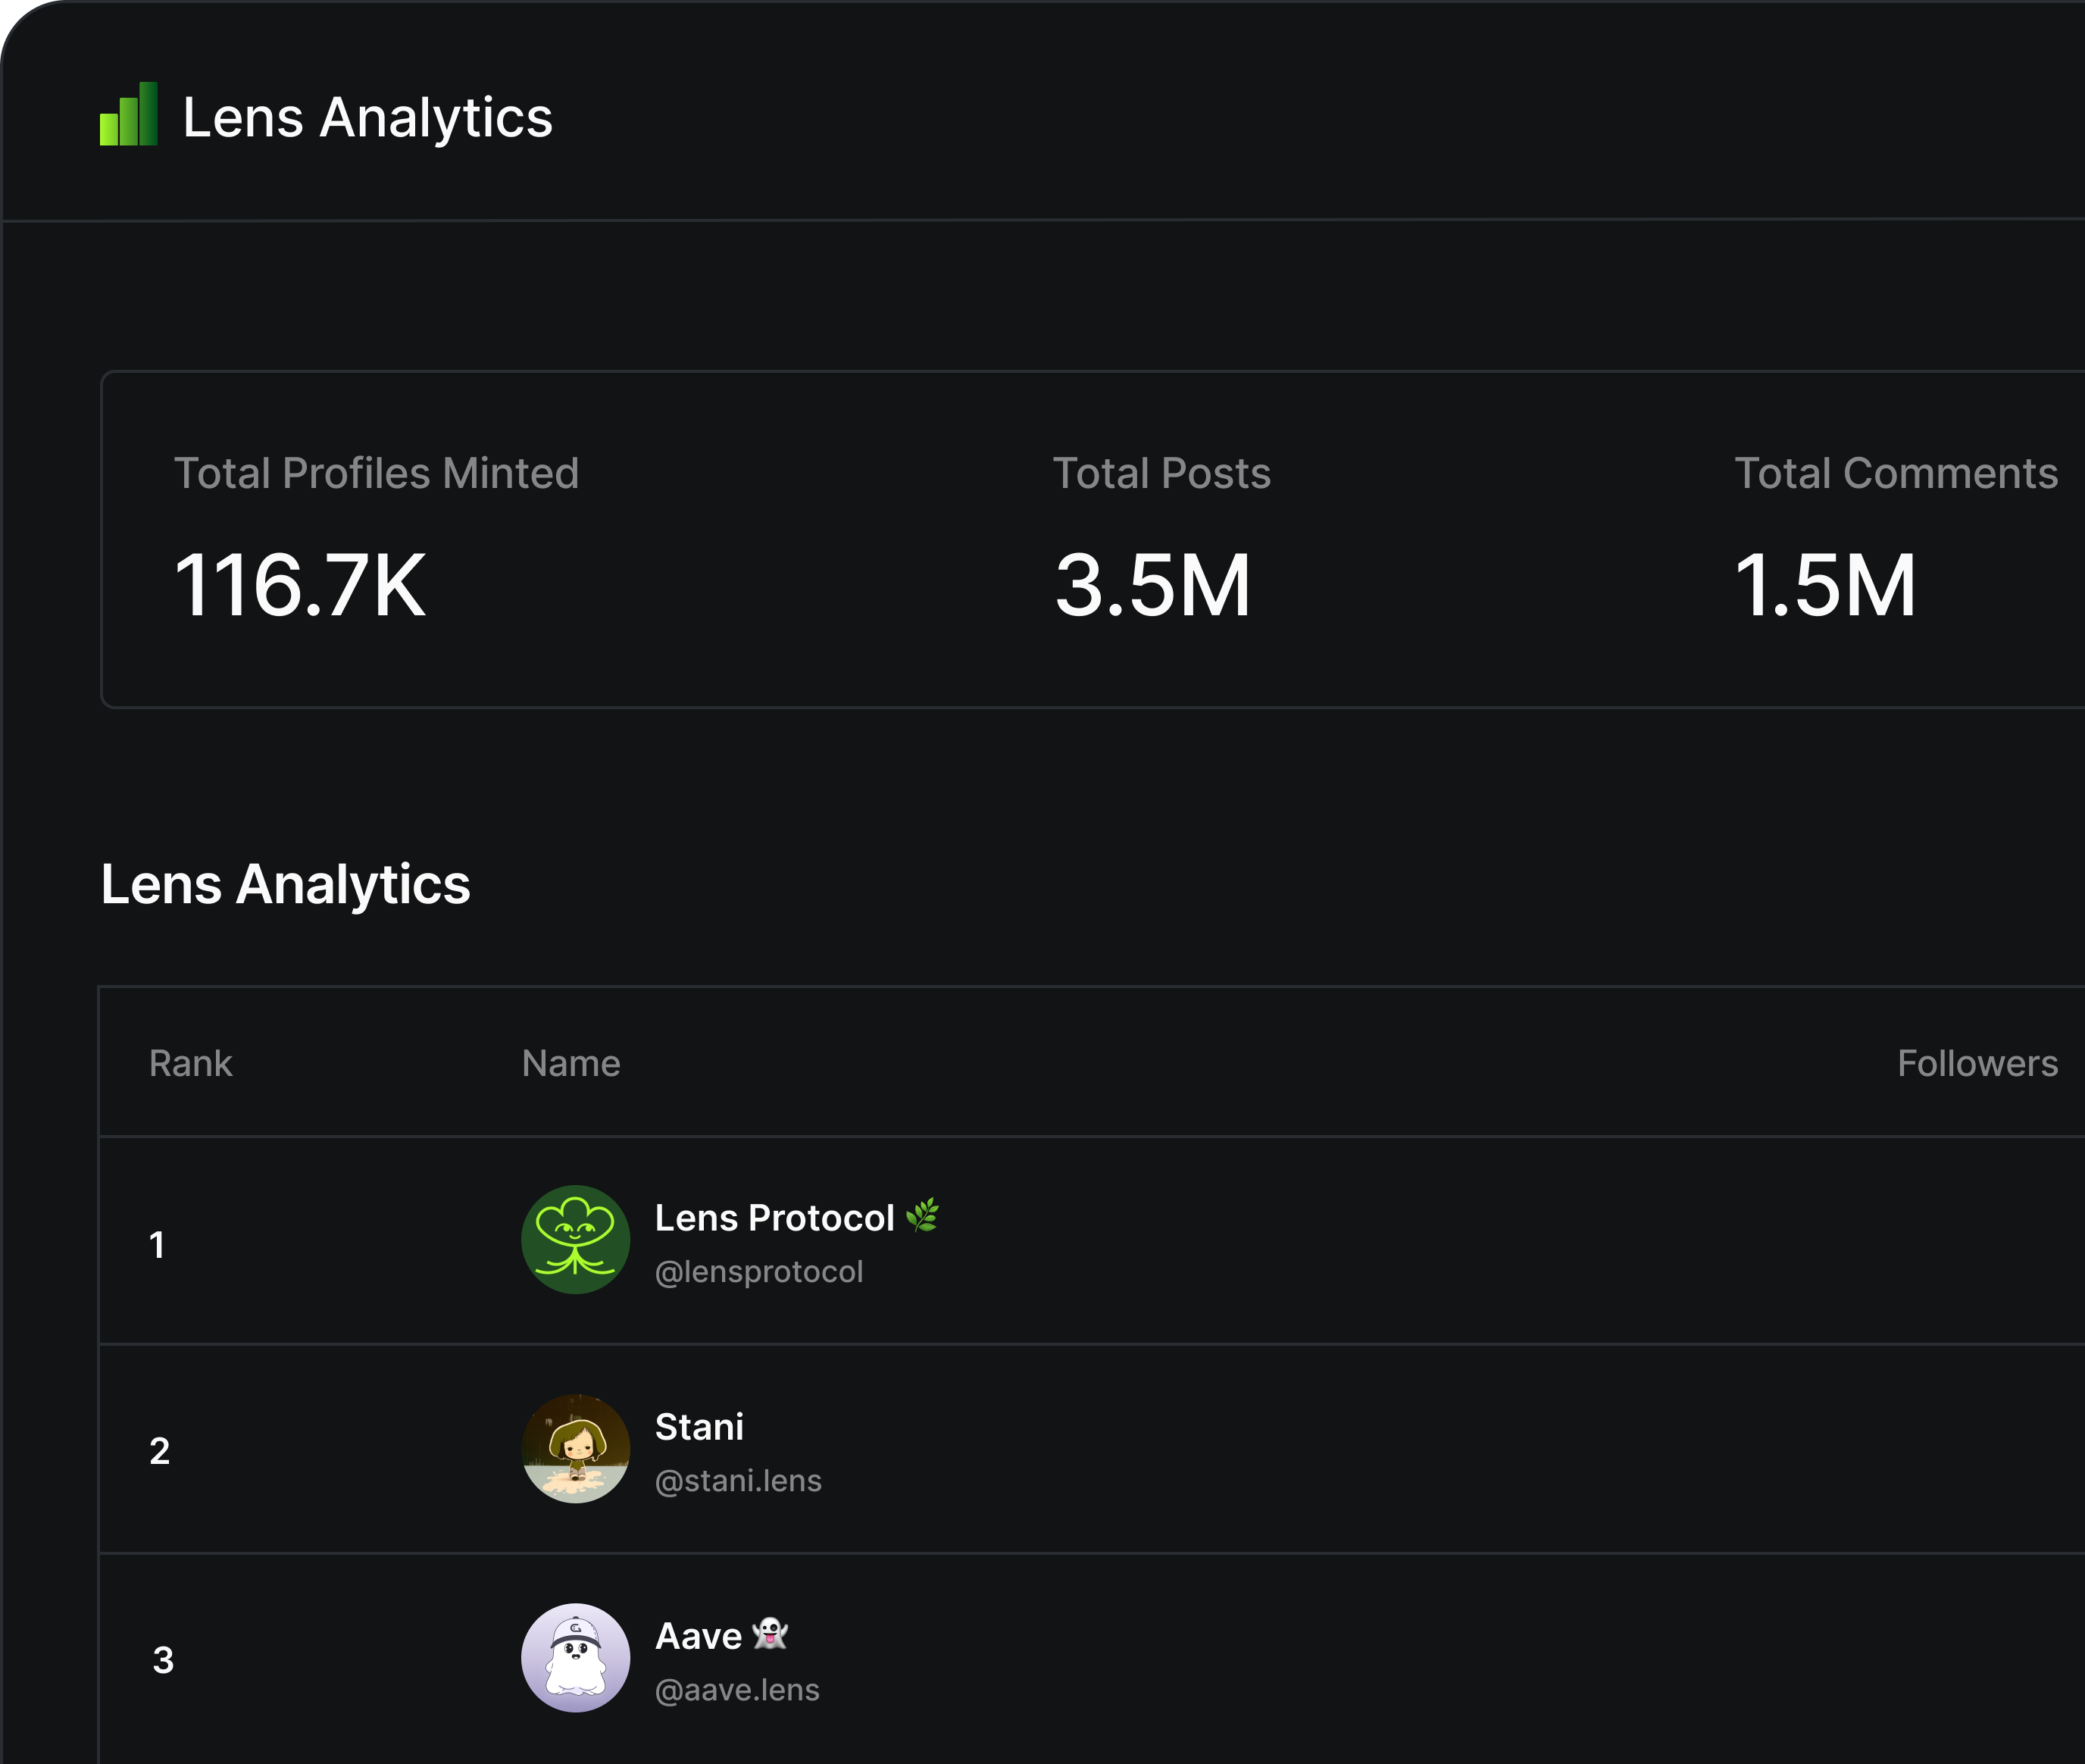Viewport: 2085px width, 1764px height.
Task: Click the Aave ghost avatar
Action: (x=575, y=1657)
